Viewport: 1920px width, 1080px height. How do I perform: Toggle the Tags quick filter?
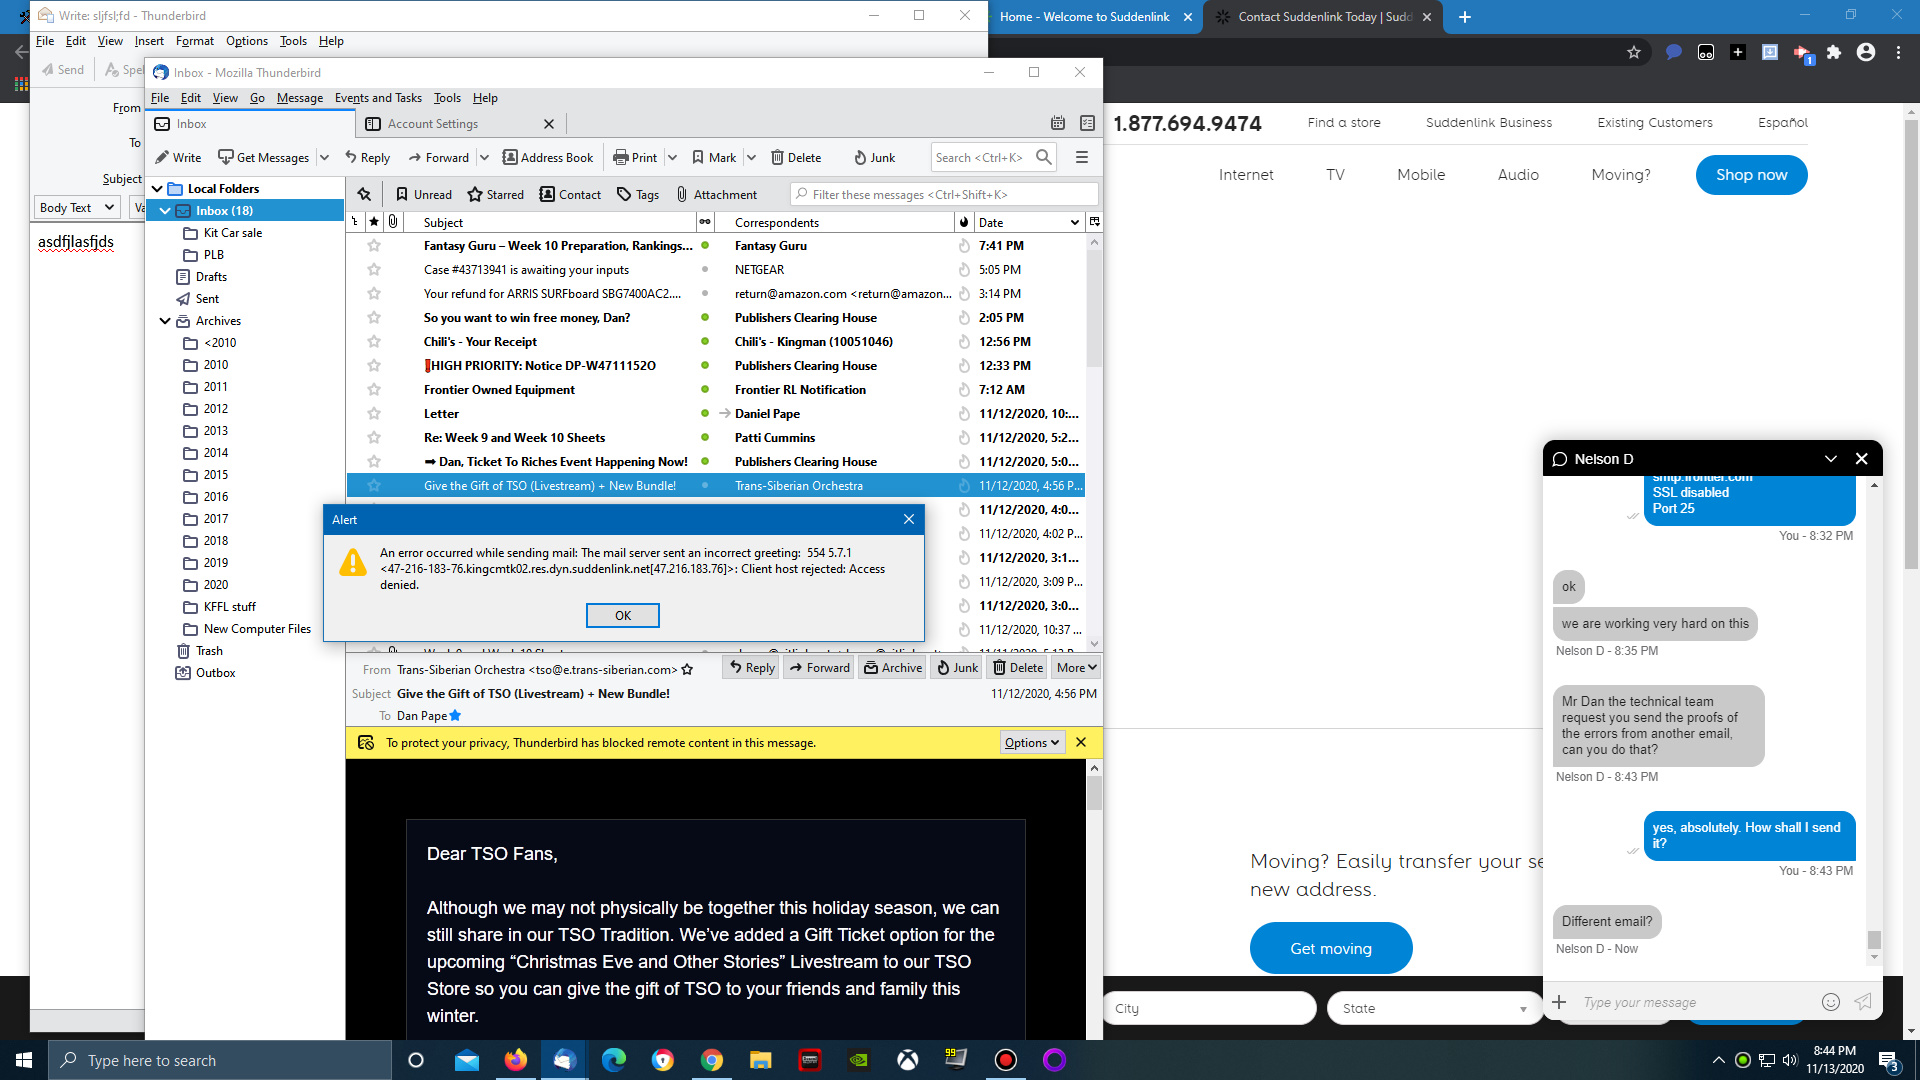tap(638, 194)
